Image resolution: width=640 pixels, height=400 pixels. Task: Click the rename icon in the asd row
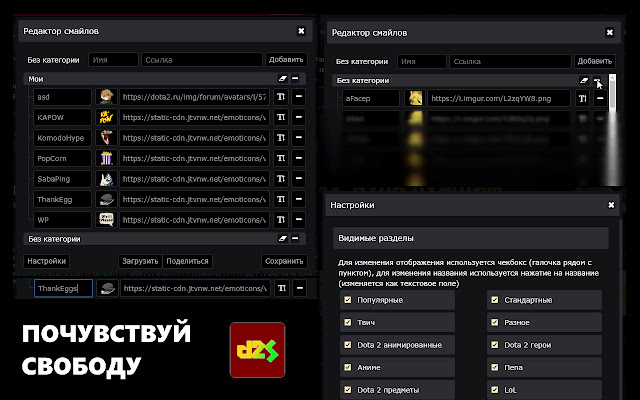click(x=281, y=97)
